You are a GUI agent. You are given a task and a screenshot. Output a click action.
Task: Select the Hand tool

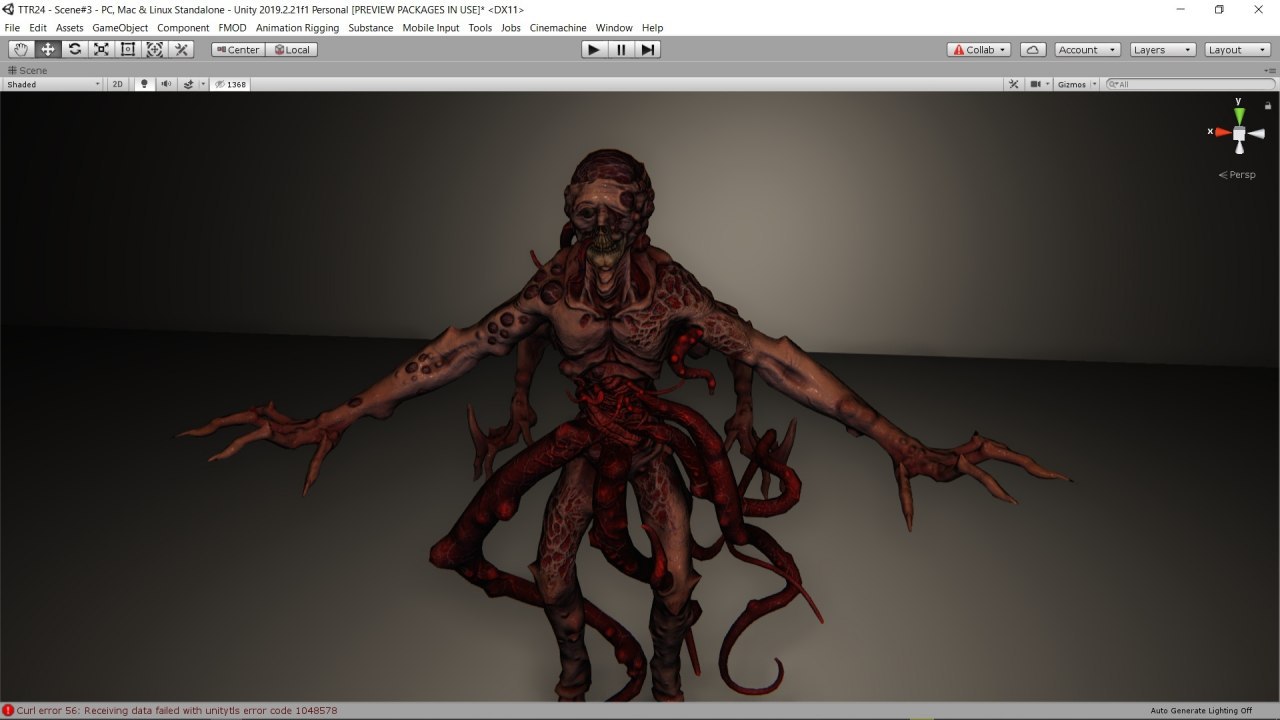point(21,49)
